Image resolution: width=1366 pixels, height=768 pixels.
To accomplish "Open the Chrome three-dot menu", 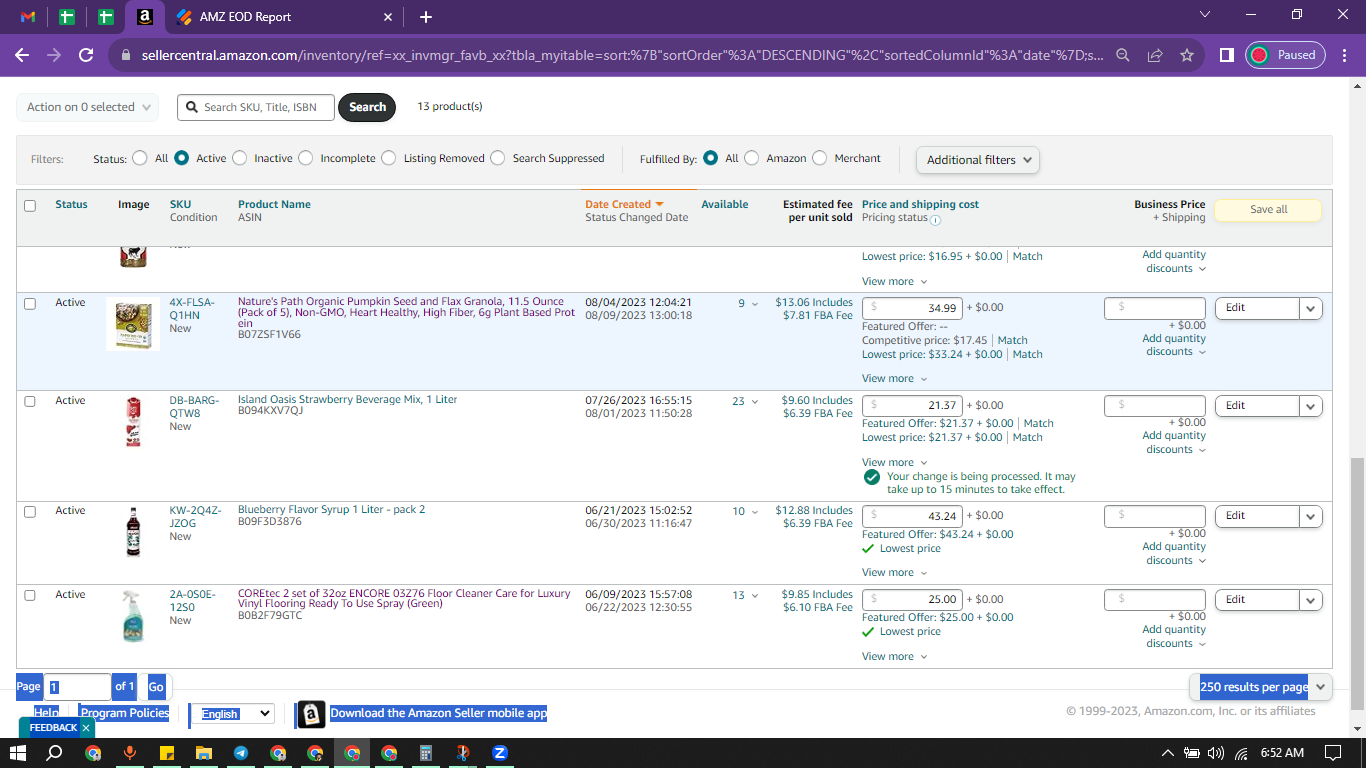I will (1343, 56).
